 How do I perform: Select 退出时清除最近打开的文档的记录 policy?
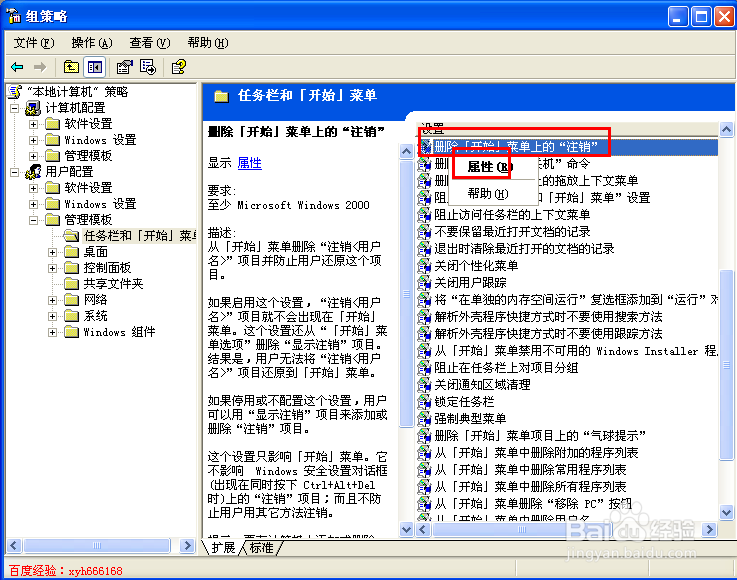coord(524,249)
